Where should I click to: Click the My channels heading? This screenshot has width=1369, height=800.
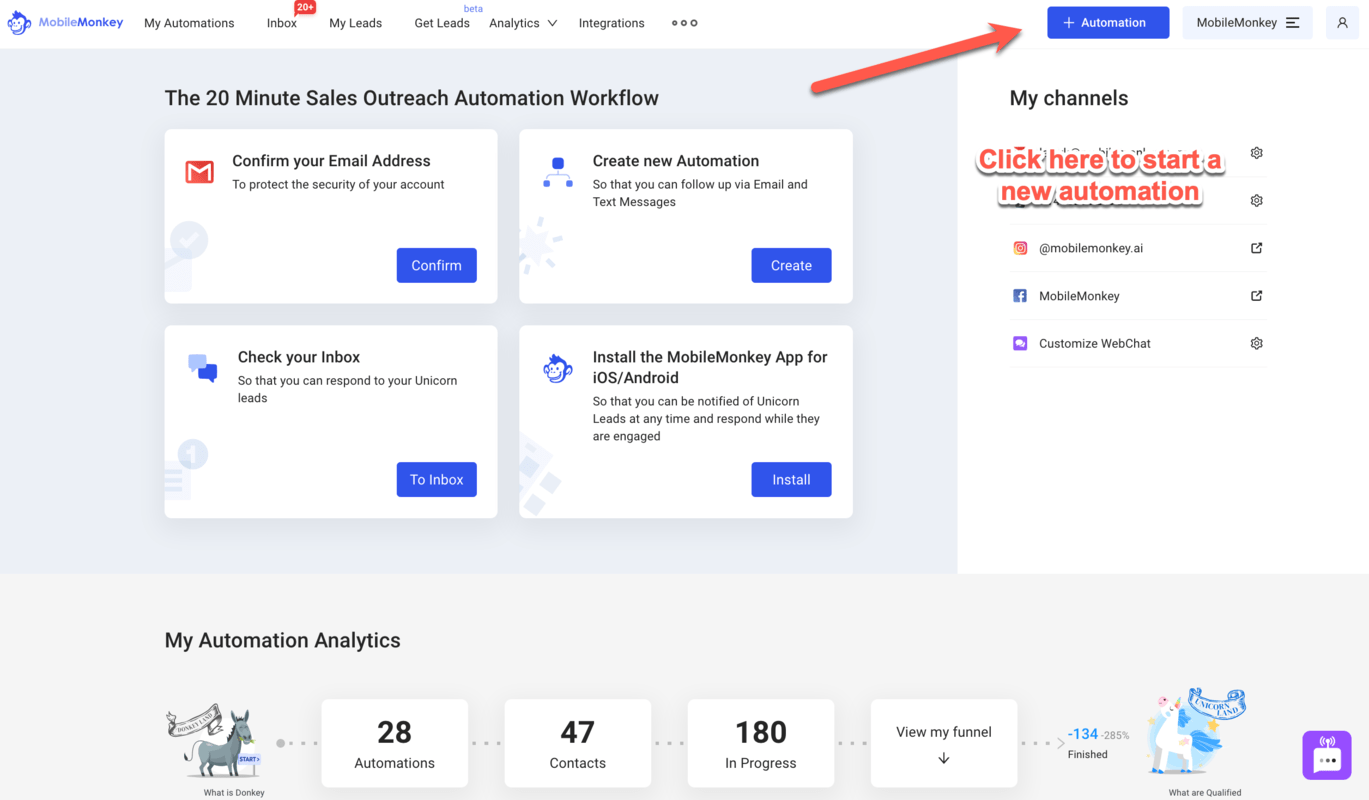[1069, 98]
